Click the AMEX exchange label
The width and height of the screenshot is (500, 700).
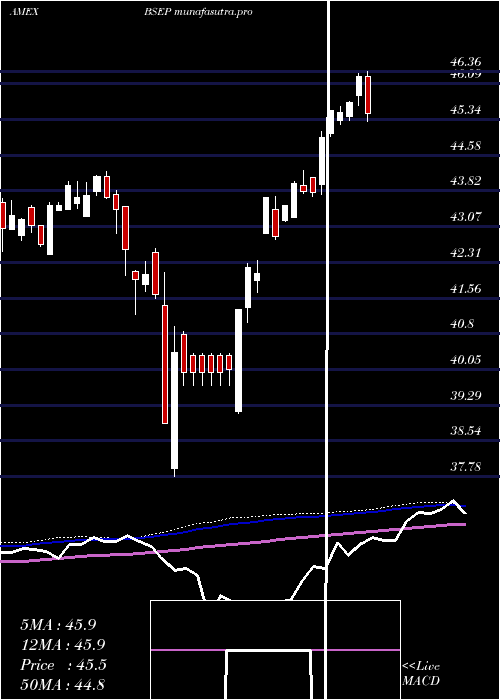pos(24,12)
